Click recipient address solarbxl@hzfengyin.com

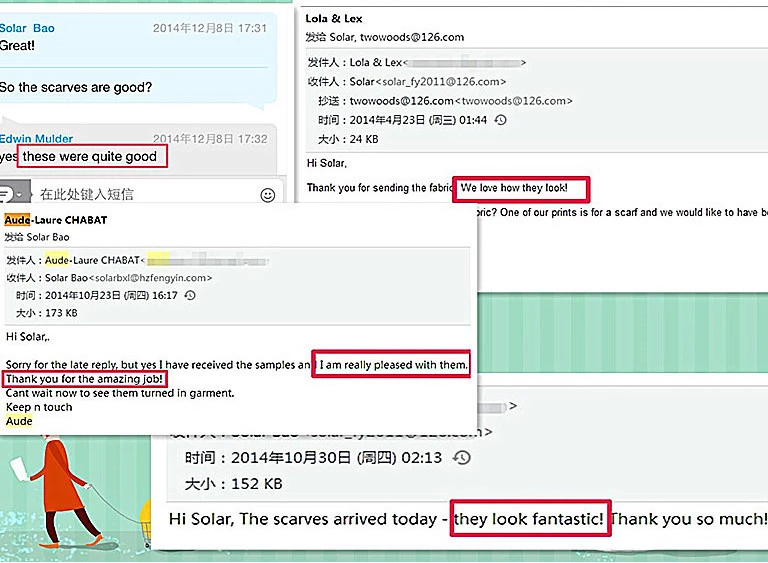(150, 278)
